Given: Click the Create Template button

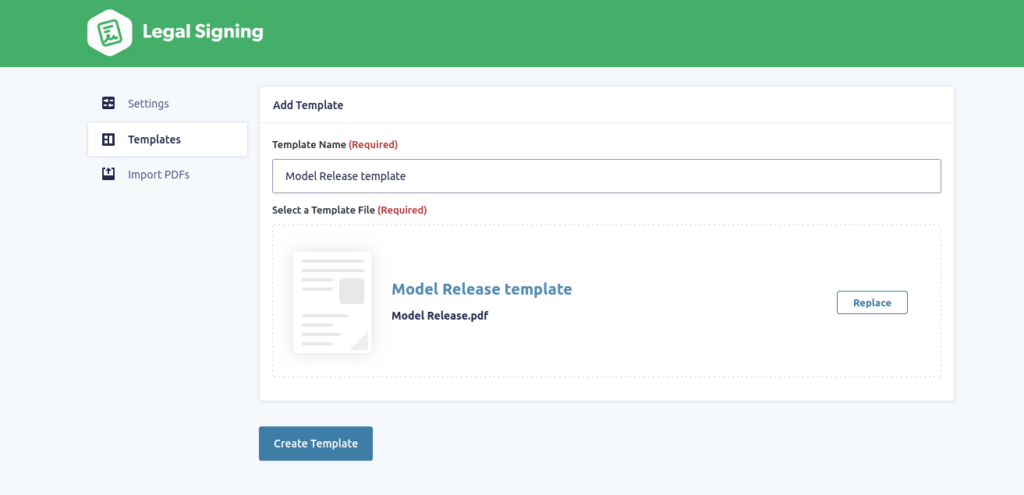Looking at the screenshot, I should (315, 443).
